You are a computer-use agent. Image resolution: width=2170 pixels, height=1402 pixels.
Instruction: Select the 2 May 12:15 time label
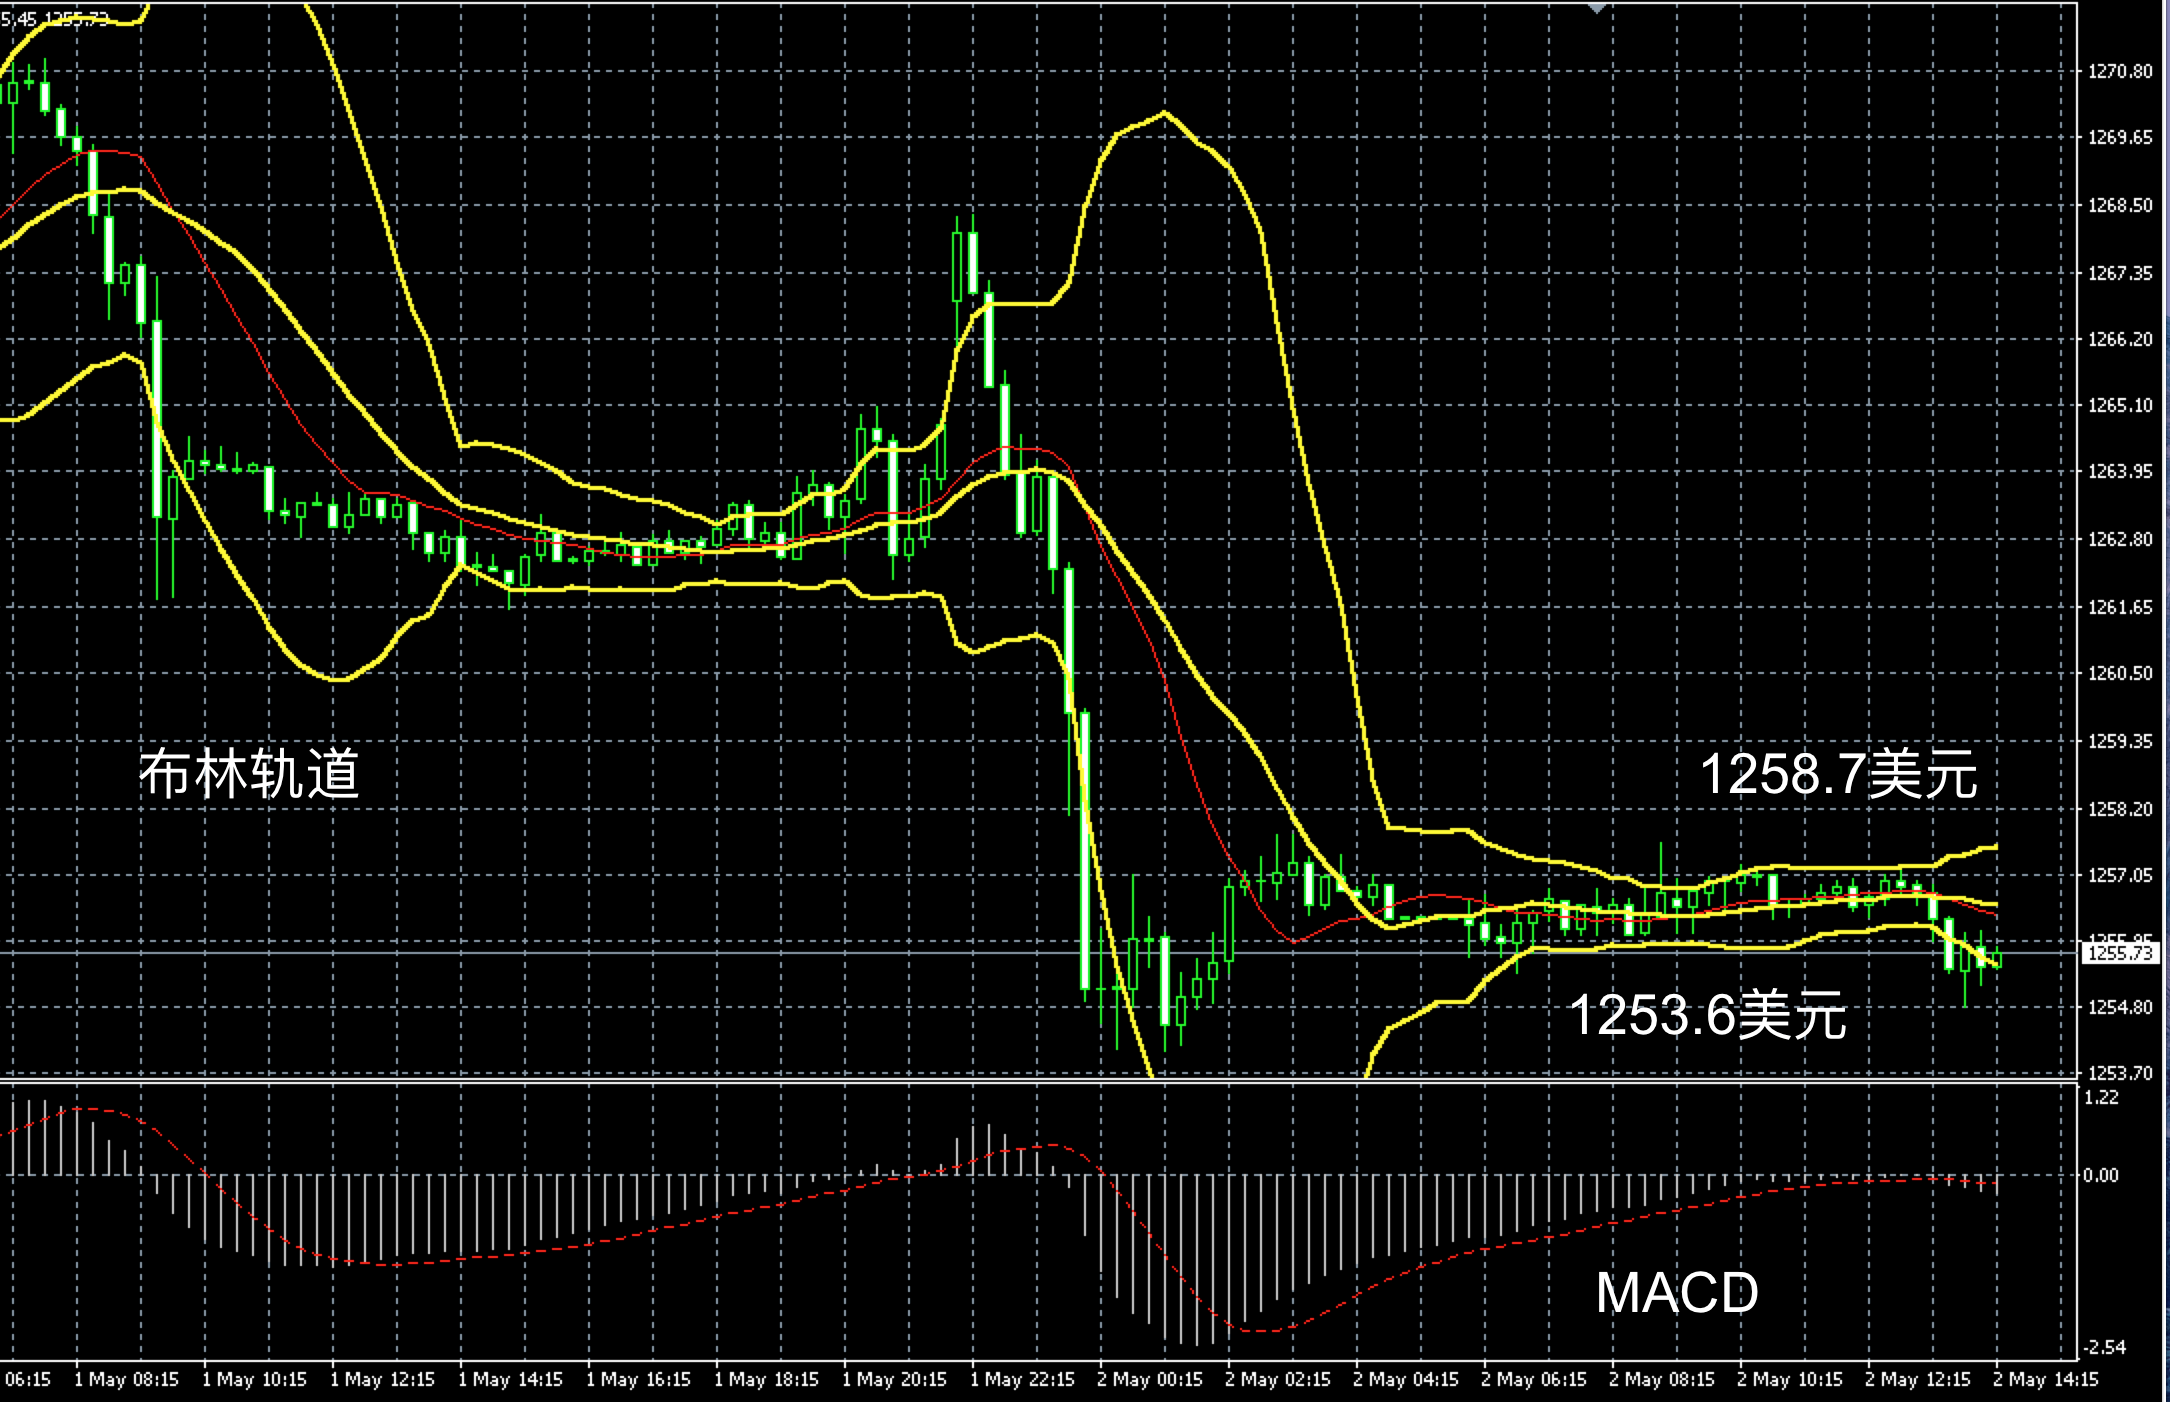click(1918, 1380)
